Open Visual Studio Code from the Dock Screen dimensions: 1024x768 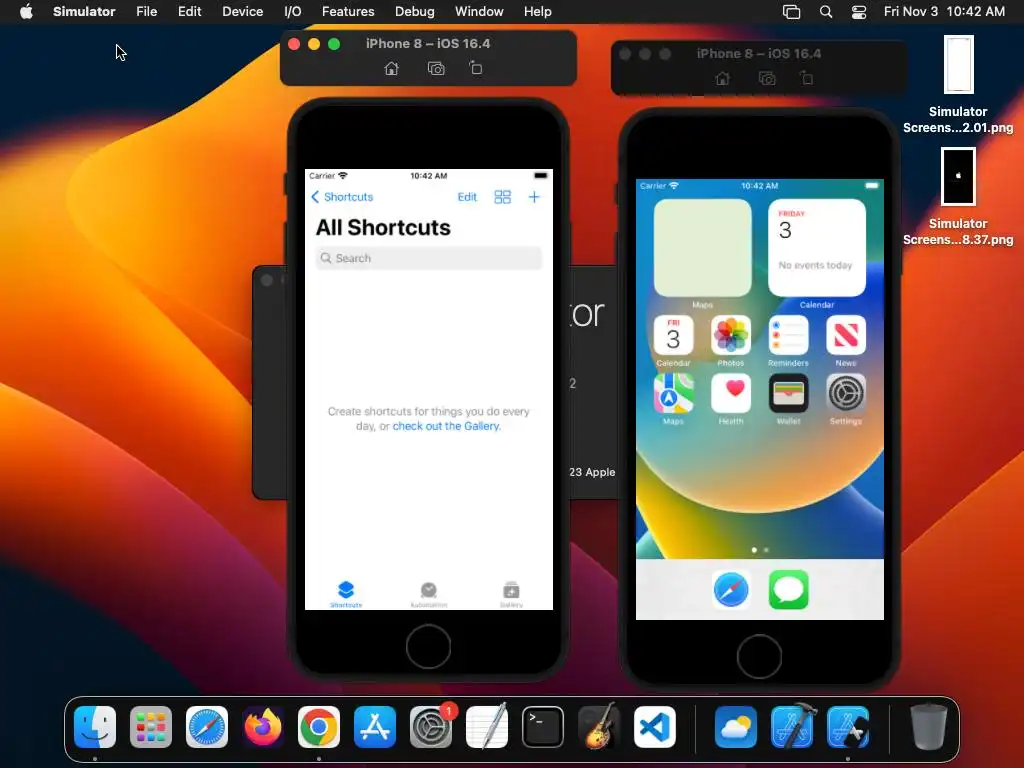[654, 727]
